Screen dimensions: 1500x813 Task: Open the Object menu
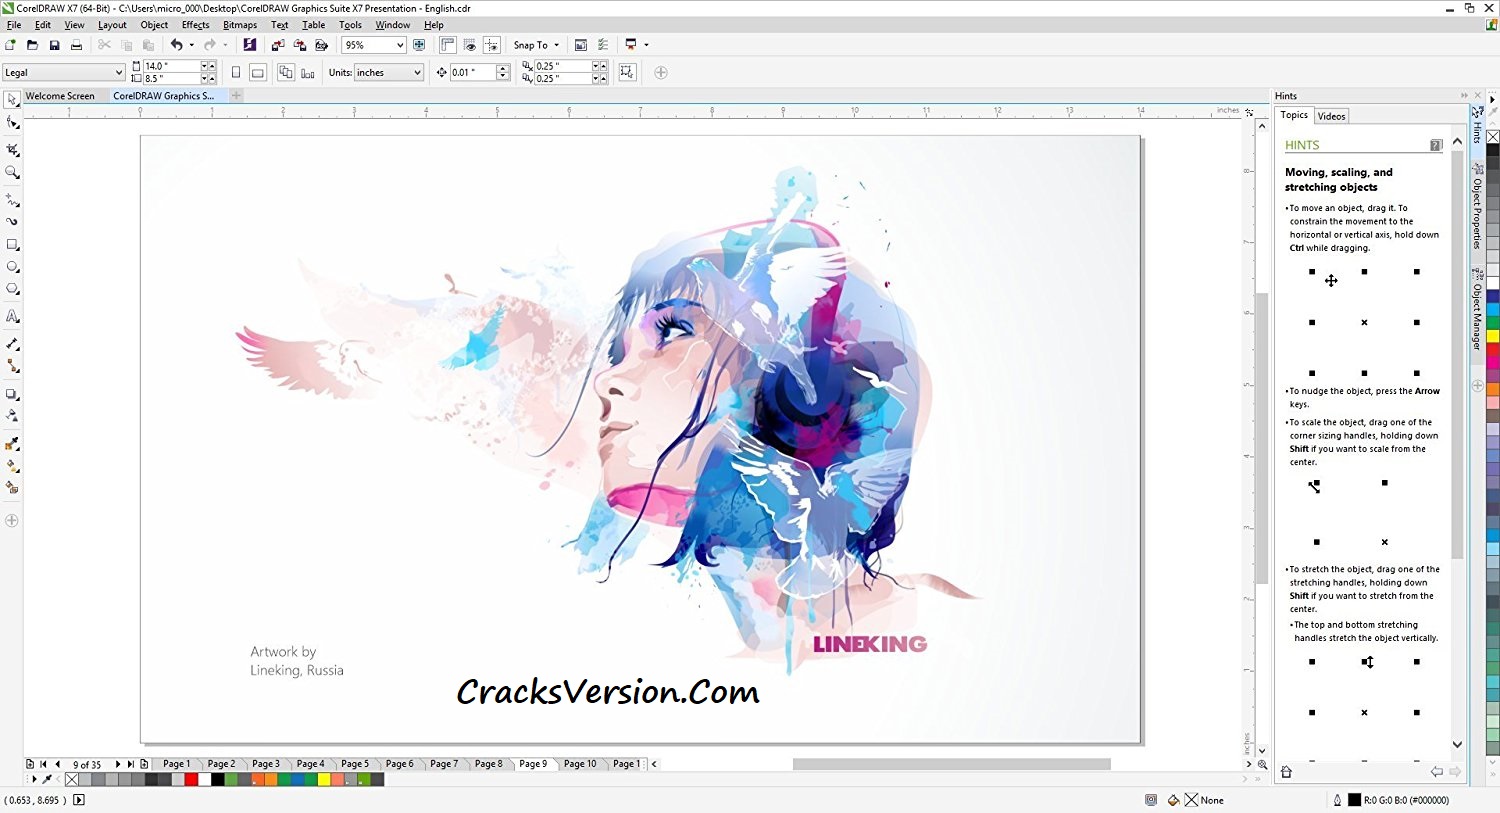coord(154,25)
